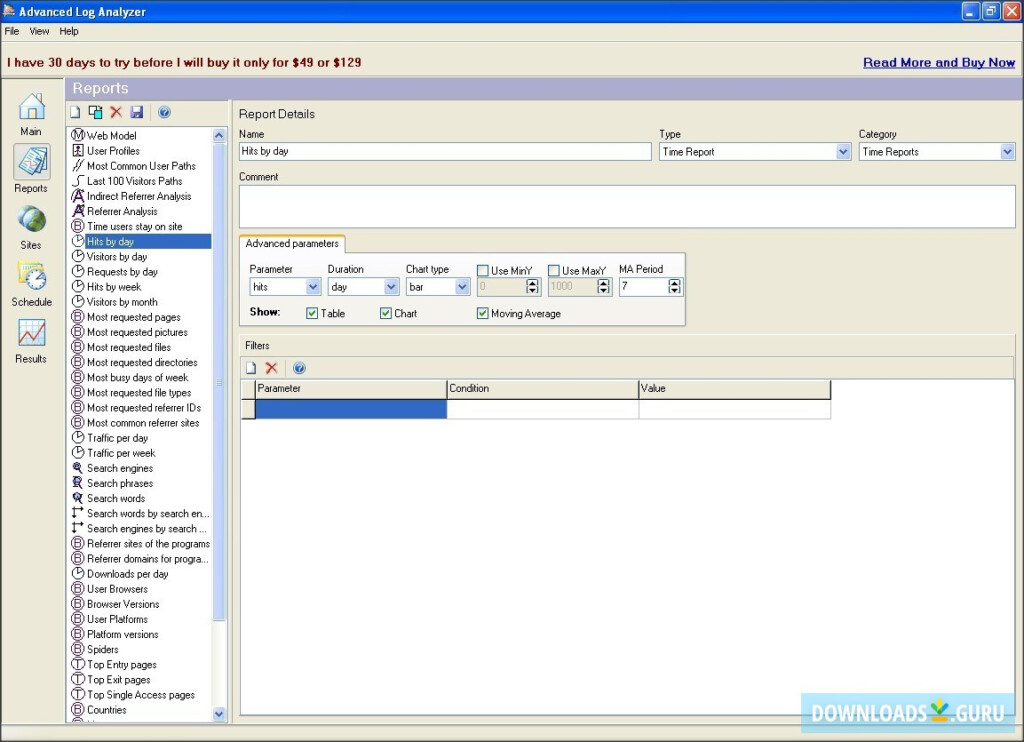Create a new report from reports toolbar
This screenshot has height=742, width=1024.
76,112
